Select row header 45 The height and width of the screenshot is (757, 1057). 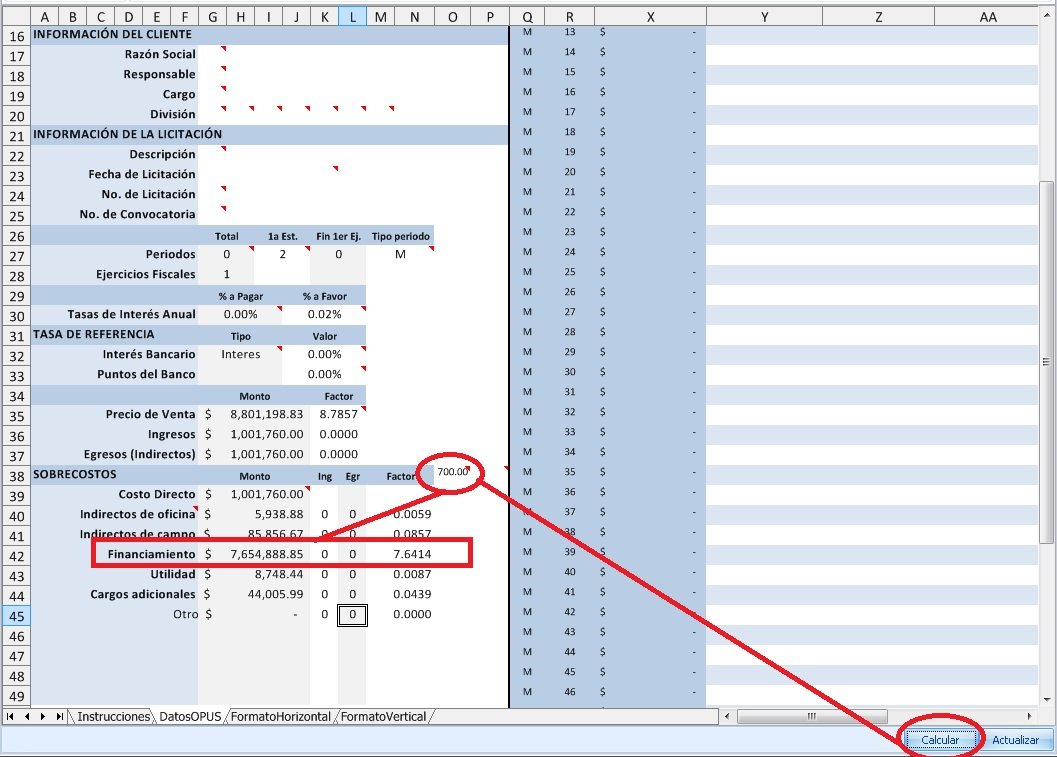15,615
